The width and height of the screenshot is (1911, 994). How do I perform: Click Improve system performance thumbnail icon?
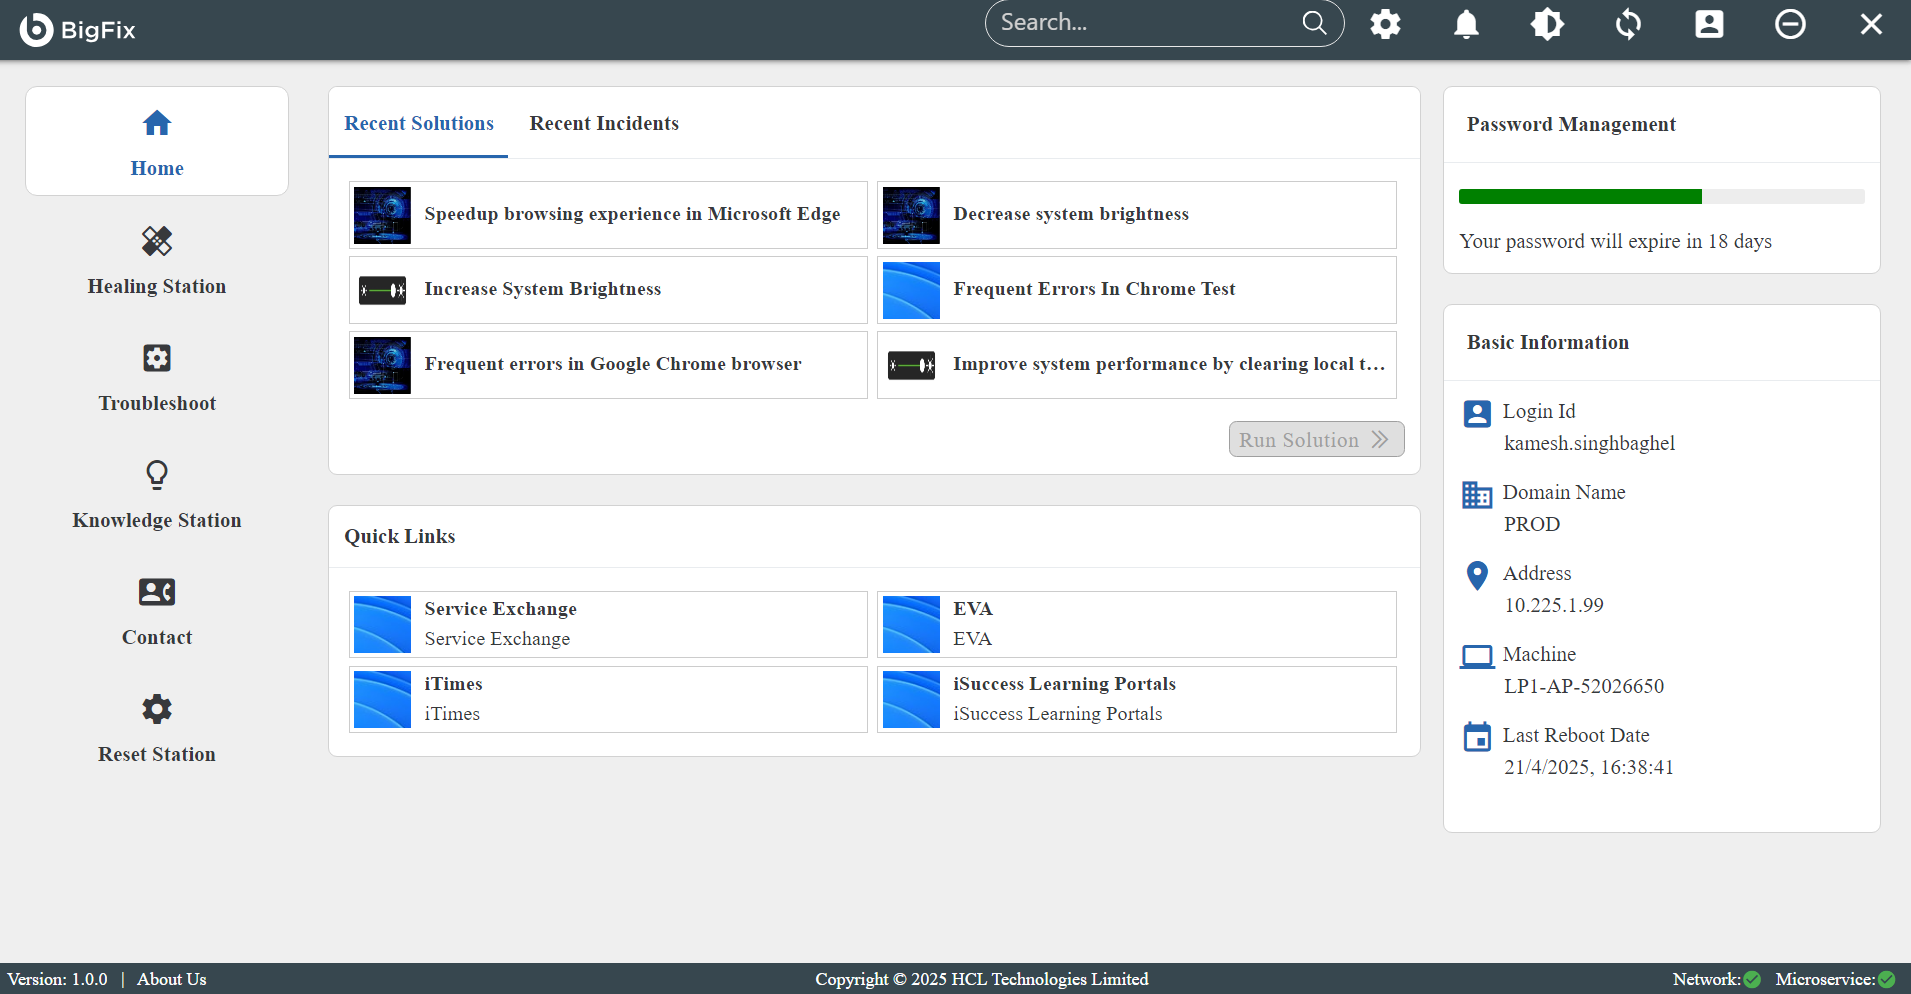911,365
